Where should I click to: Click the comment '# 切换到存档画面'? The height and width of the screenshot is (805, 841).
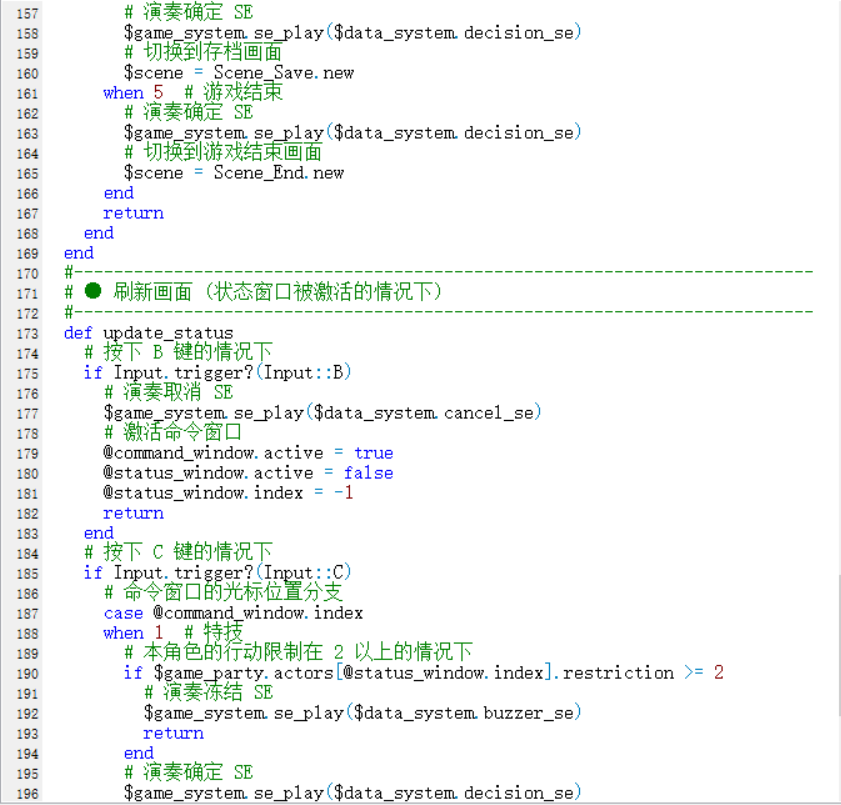pyautogui.click(x=203, y=52)
